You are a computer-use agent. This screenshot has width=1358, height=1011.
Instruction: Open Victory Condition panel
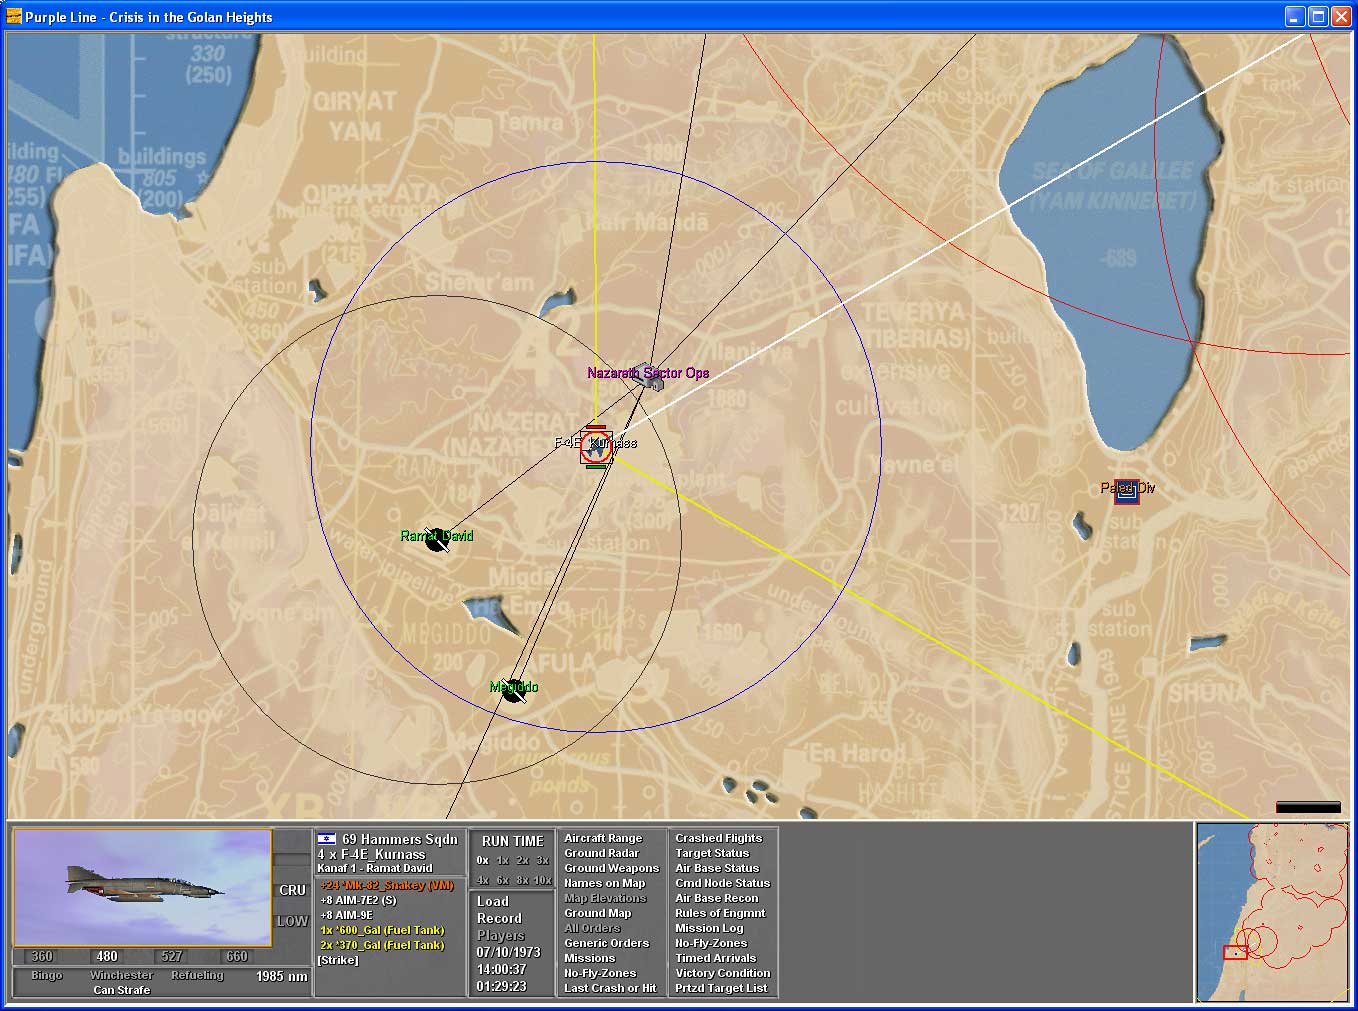(x=722, y=973)
